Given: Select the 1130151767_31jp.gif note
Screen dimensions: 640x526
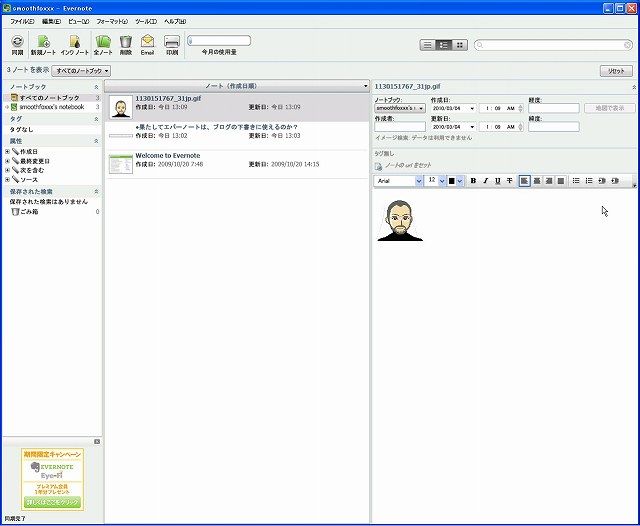Looking at the screenshot, I should [238, 107].
